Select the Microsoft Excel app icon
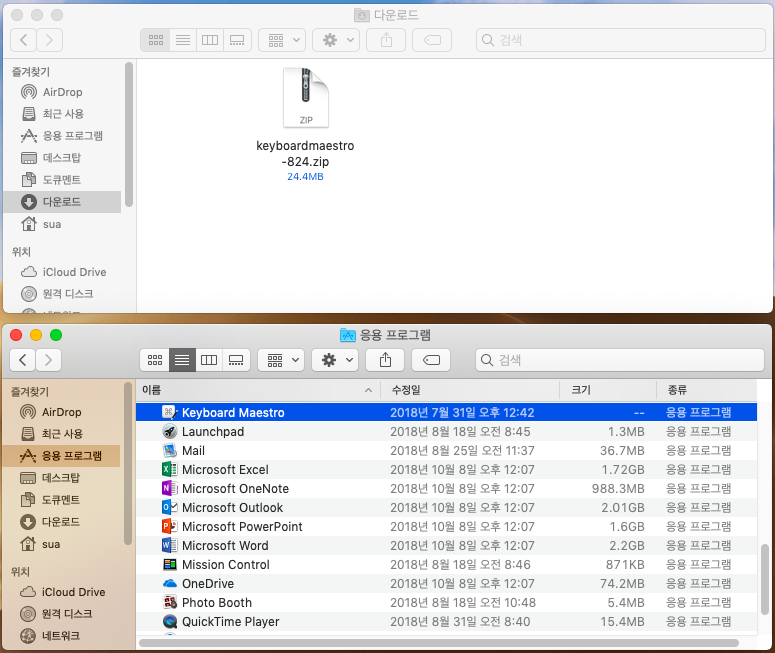The height and width of the screenshot is (653, 775). tap(170, 469)
